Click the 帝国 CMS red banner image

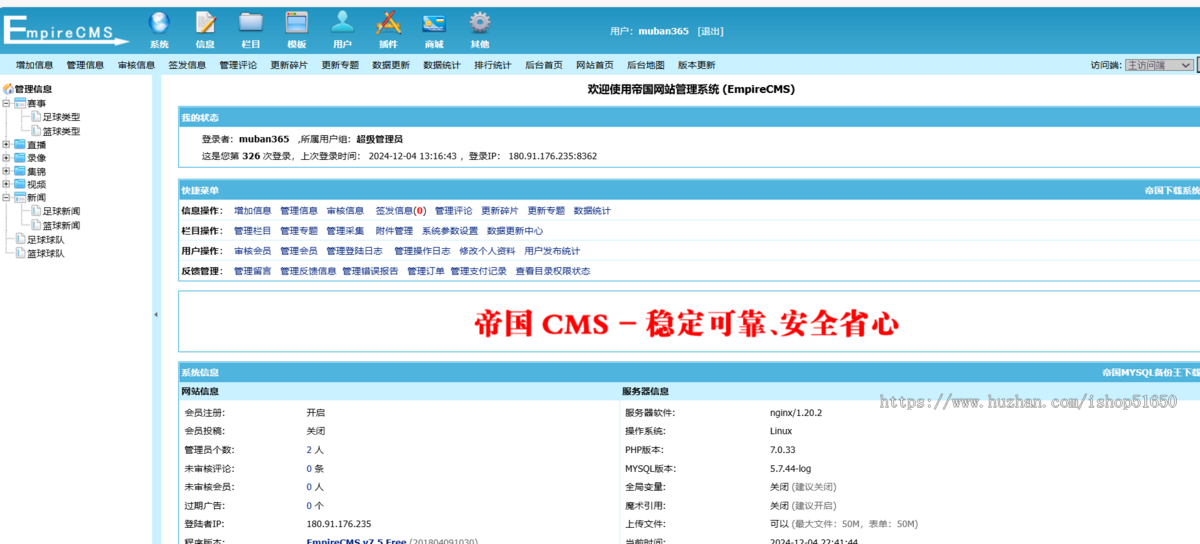tap(689, 322)
